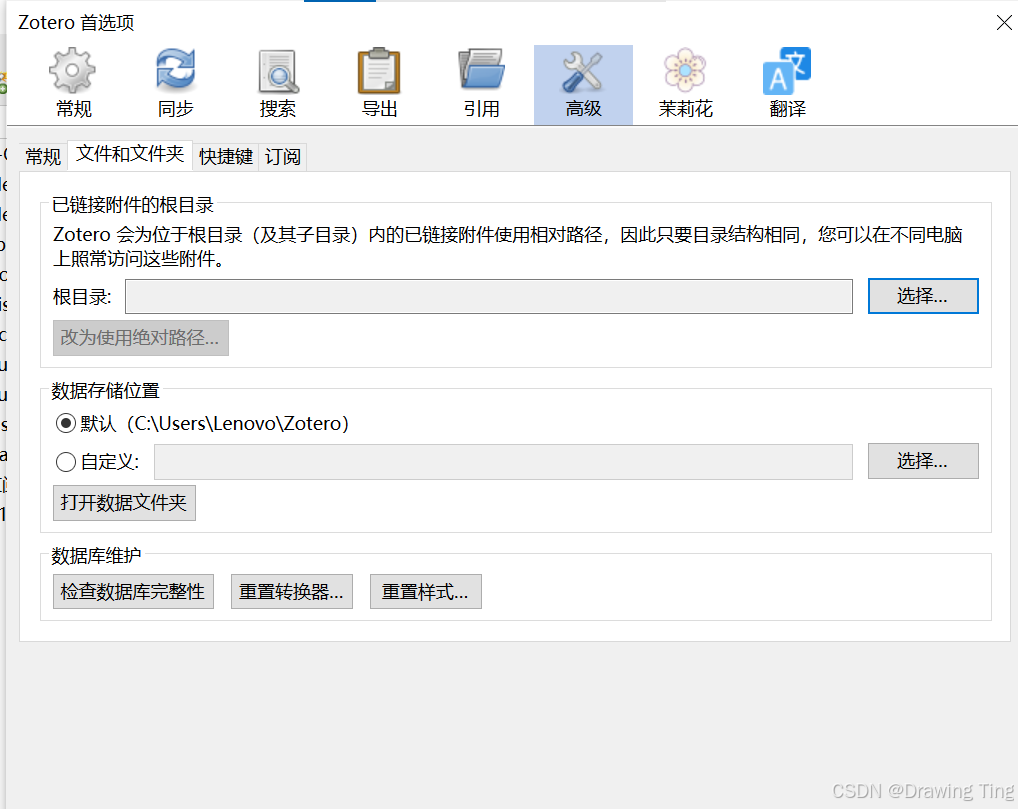Screen dimensions: 1018x809
Task: Click 选择... button for custom data directory
Action: tap(923, 461)
